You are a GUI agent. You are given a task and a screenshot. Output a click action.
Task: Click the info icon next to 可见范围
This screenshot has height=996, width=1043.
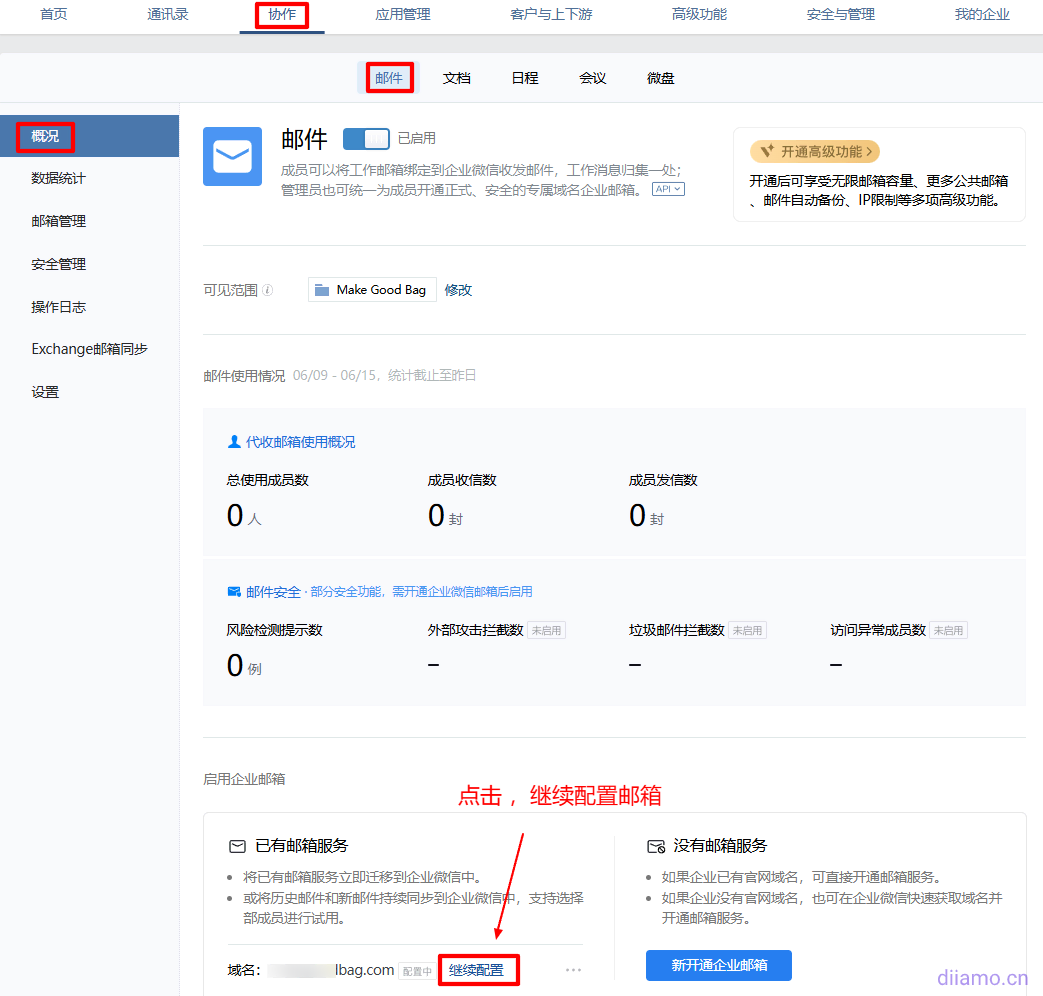point(268,290)
